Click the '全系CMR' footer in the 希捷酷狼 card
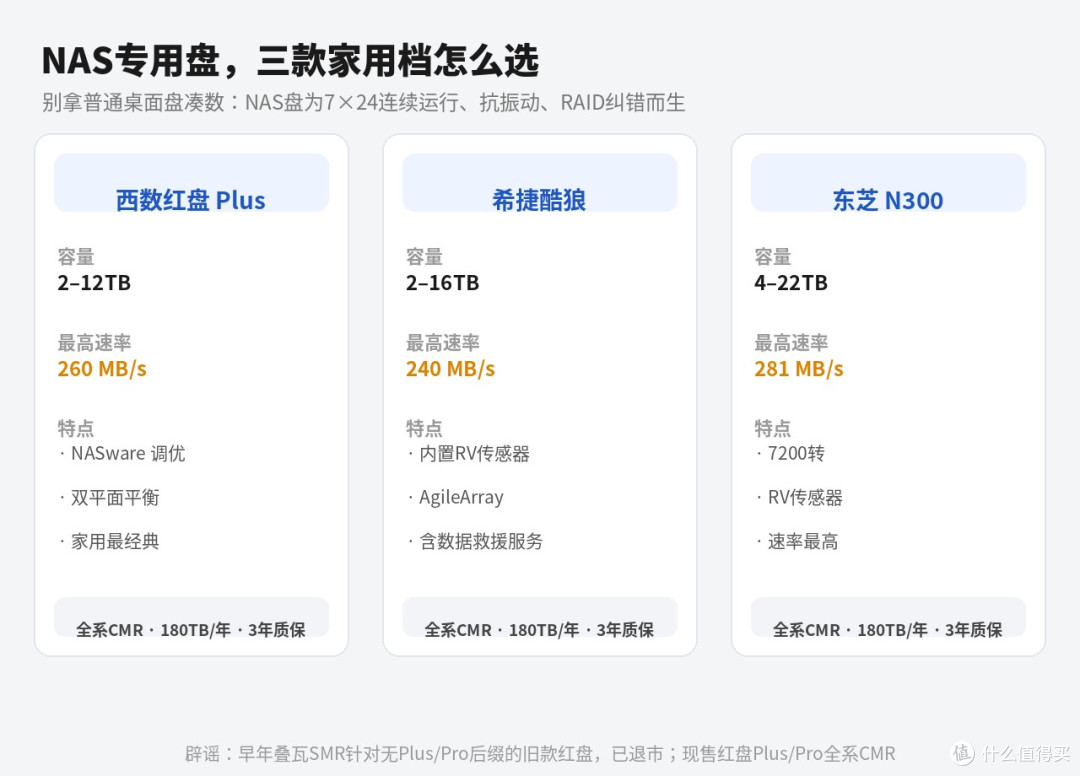Viewport: 1080px width, 776px height. [539, 618]
